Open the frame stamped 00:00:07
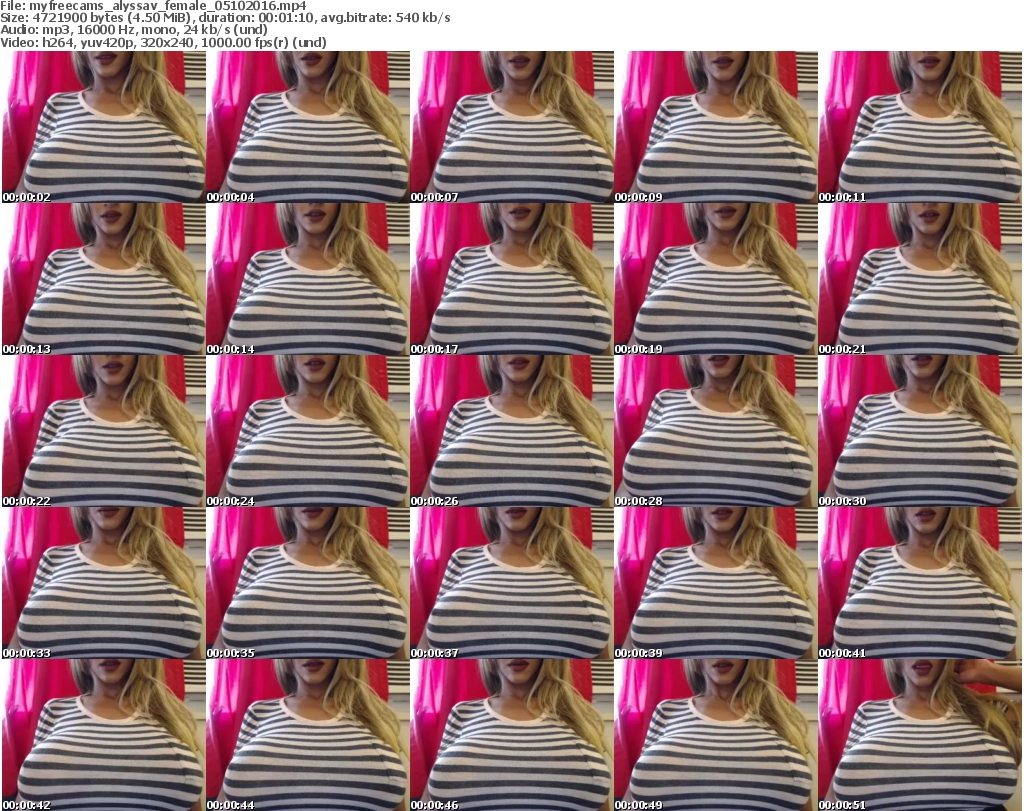 coord(512,127)
